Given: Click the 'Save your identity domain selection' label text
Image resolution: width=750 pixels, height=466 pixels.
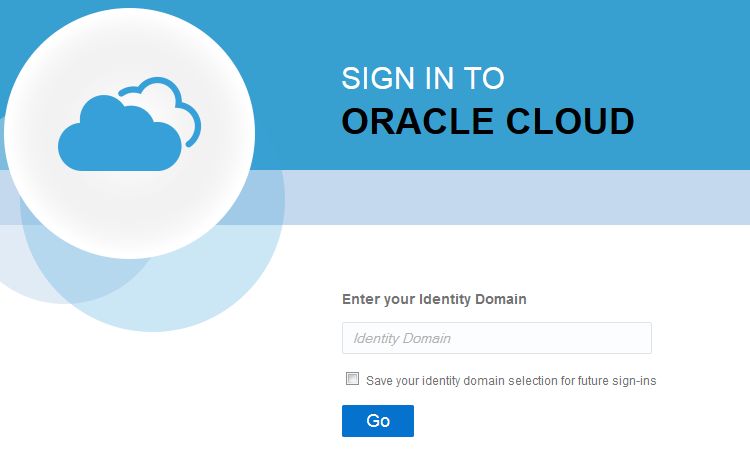Looking at the screenshot, I should tap(511, 381).
